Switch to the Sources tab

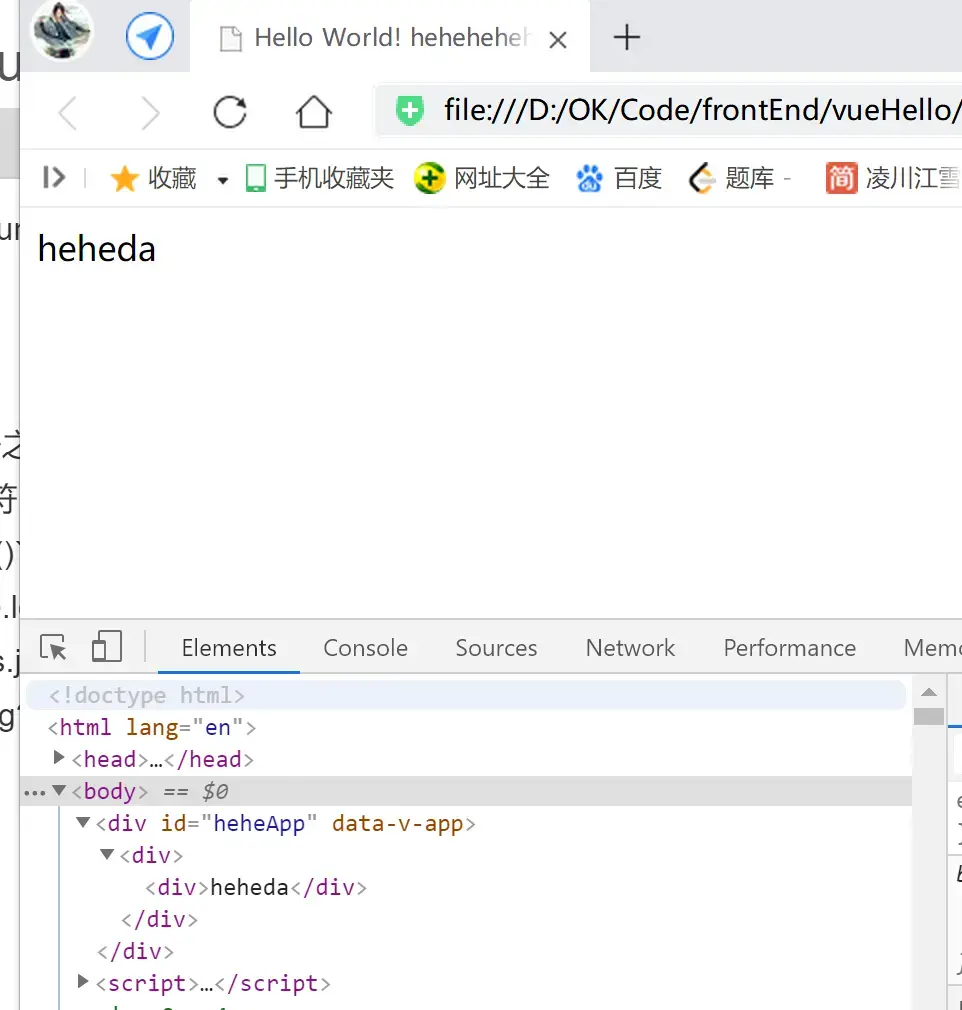(496, 648)
